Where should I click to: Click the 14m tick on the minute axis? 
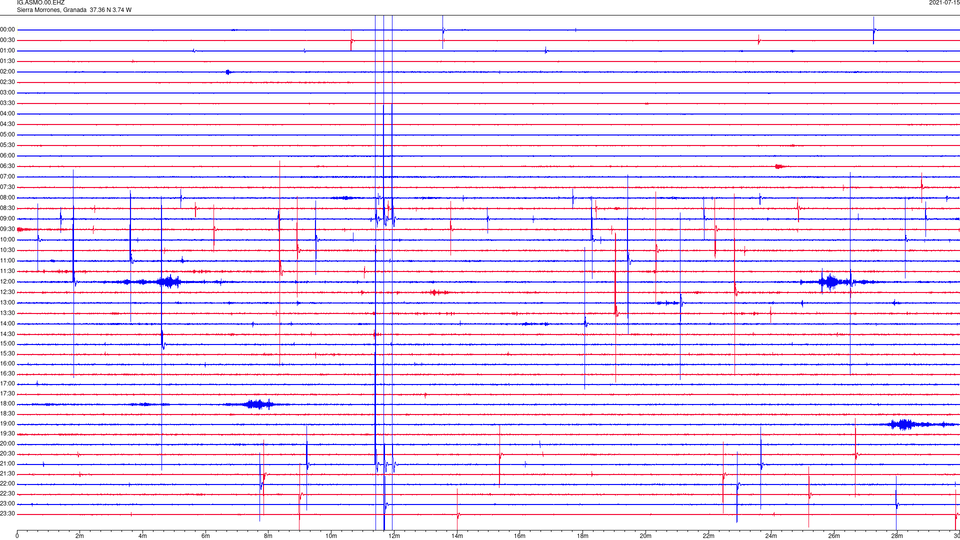[x=457, y=536]
